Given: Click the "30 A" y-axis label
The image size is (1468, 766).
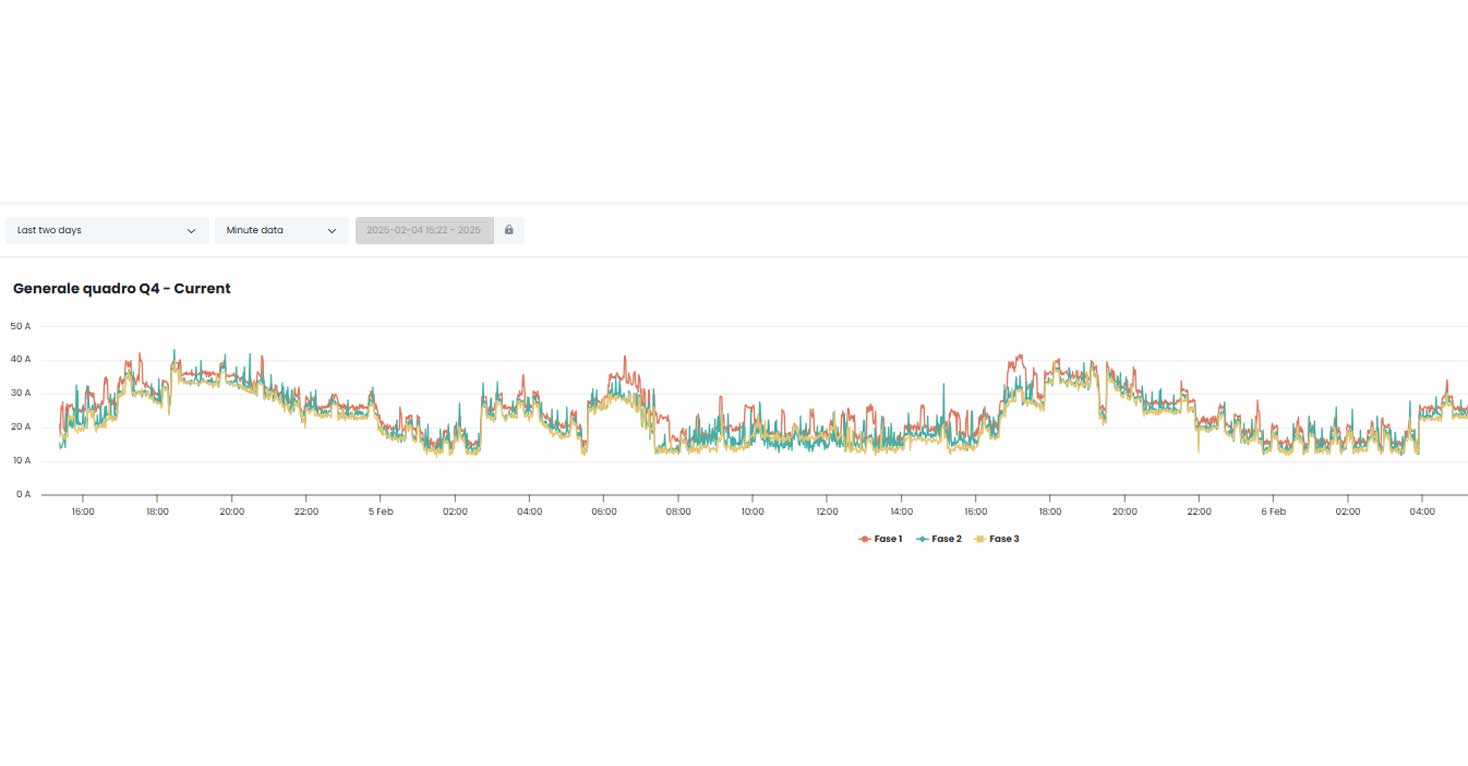Looking at the screenshot, I should tap(20, 393).
